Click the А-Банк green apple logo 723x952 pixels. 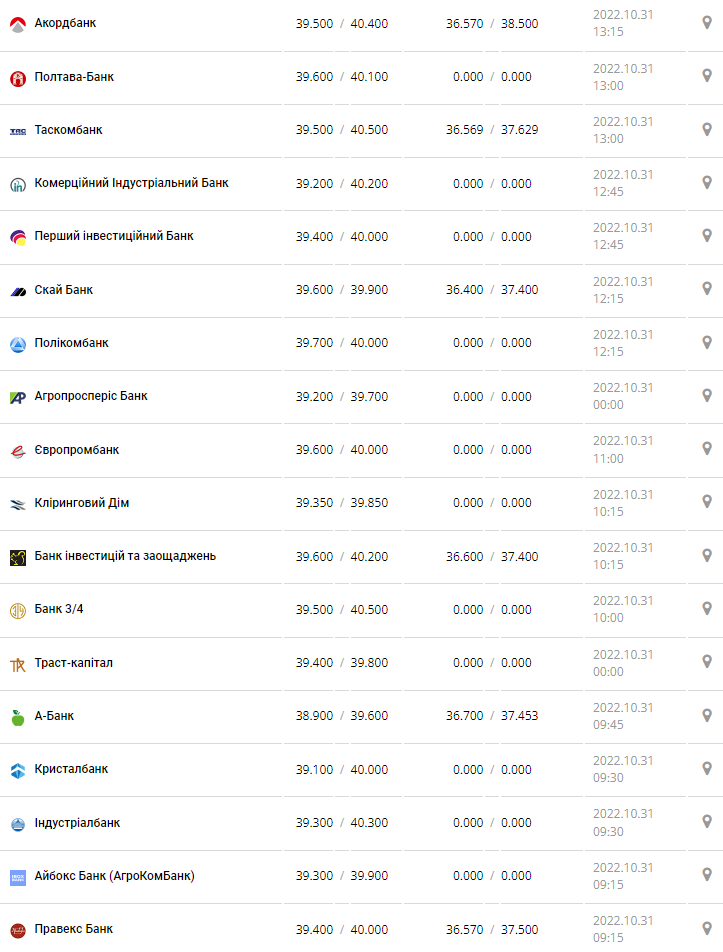pos(17,717)
